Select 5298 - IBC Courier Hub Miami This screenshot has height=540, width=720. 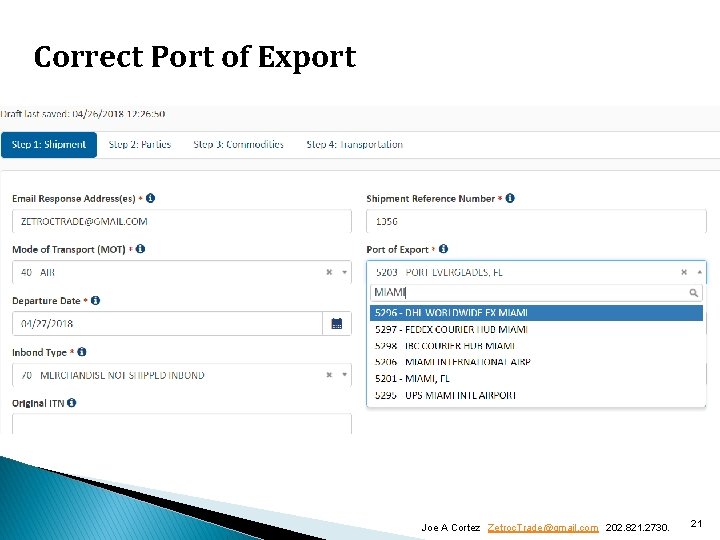tap(536, 346)
